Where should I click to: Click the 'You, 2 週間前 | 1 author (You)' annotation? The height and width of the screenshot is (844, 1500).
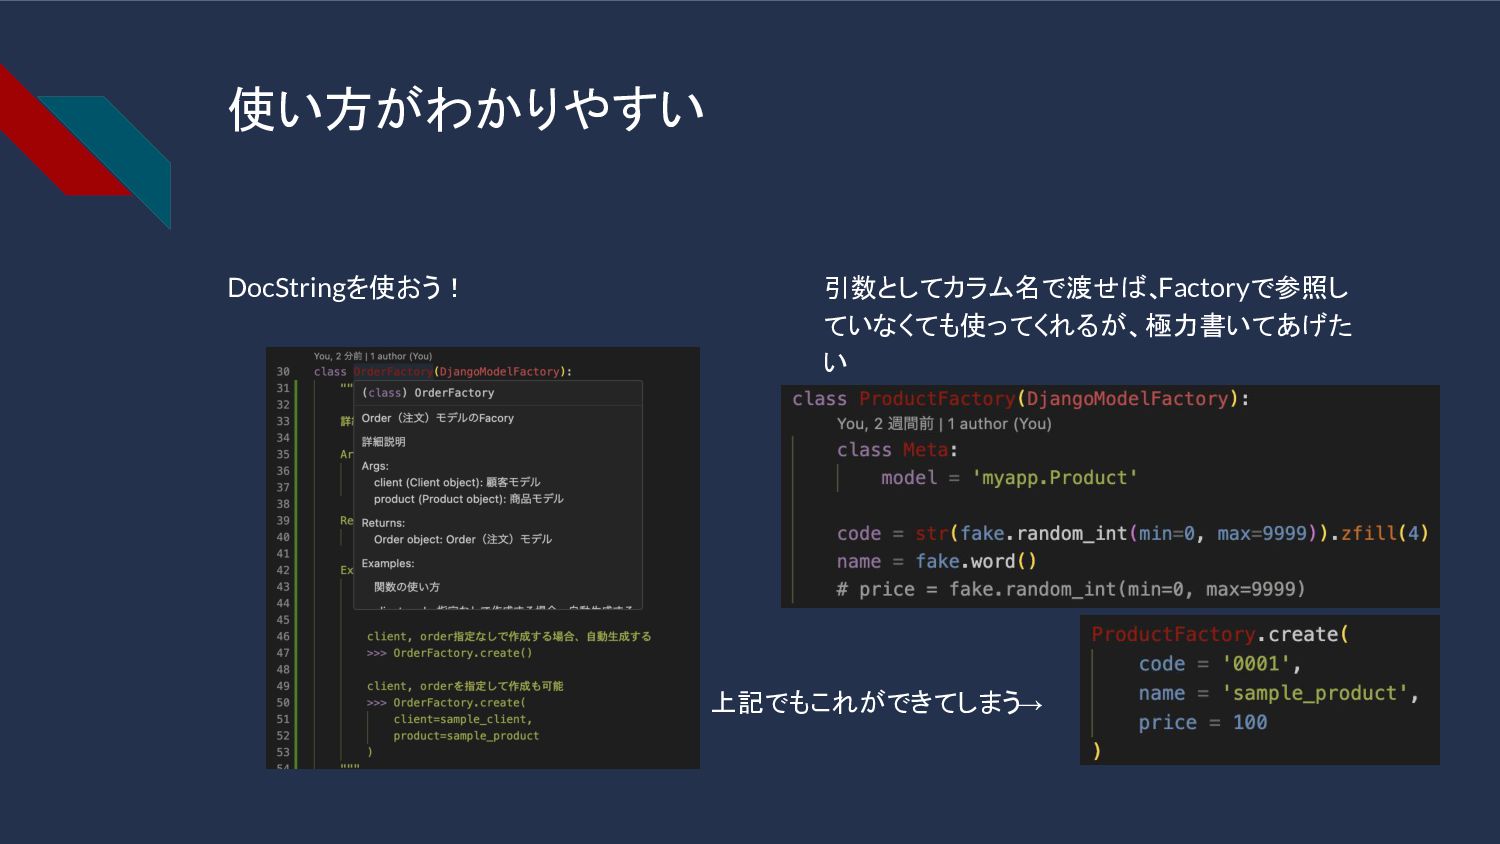pyautogui.click(x=944, y=424)
